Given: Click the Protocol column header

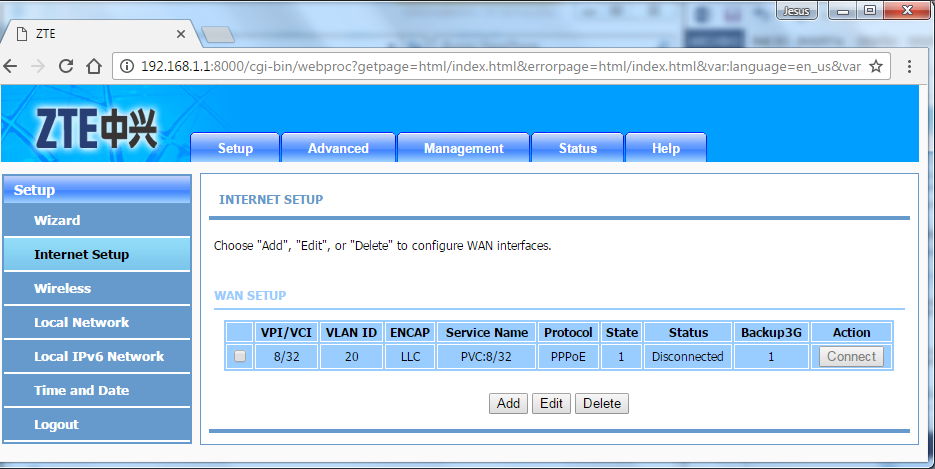Looking at the screenshot, I should point(568,333).
